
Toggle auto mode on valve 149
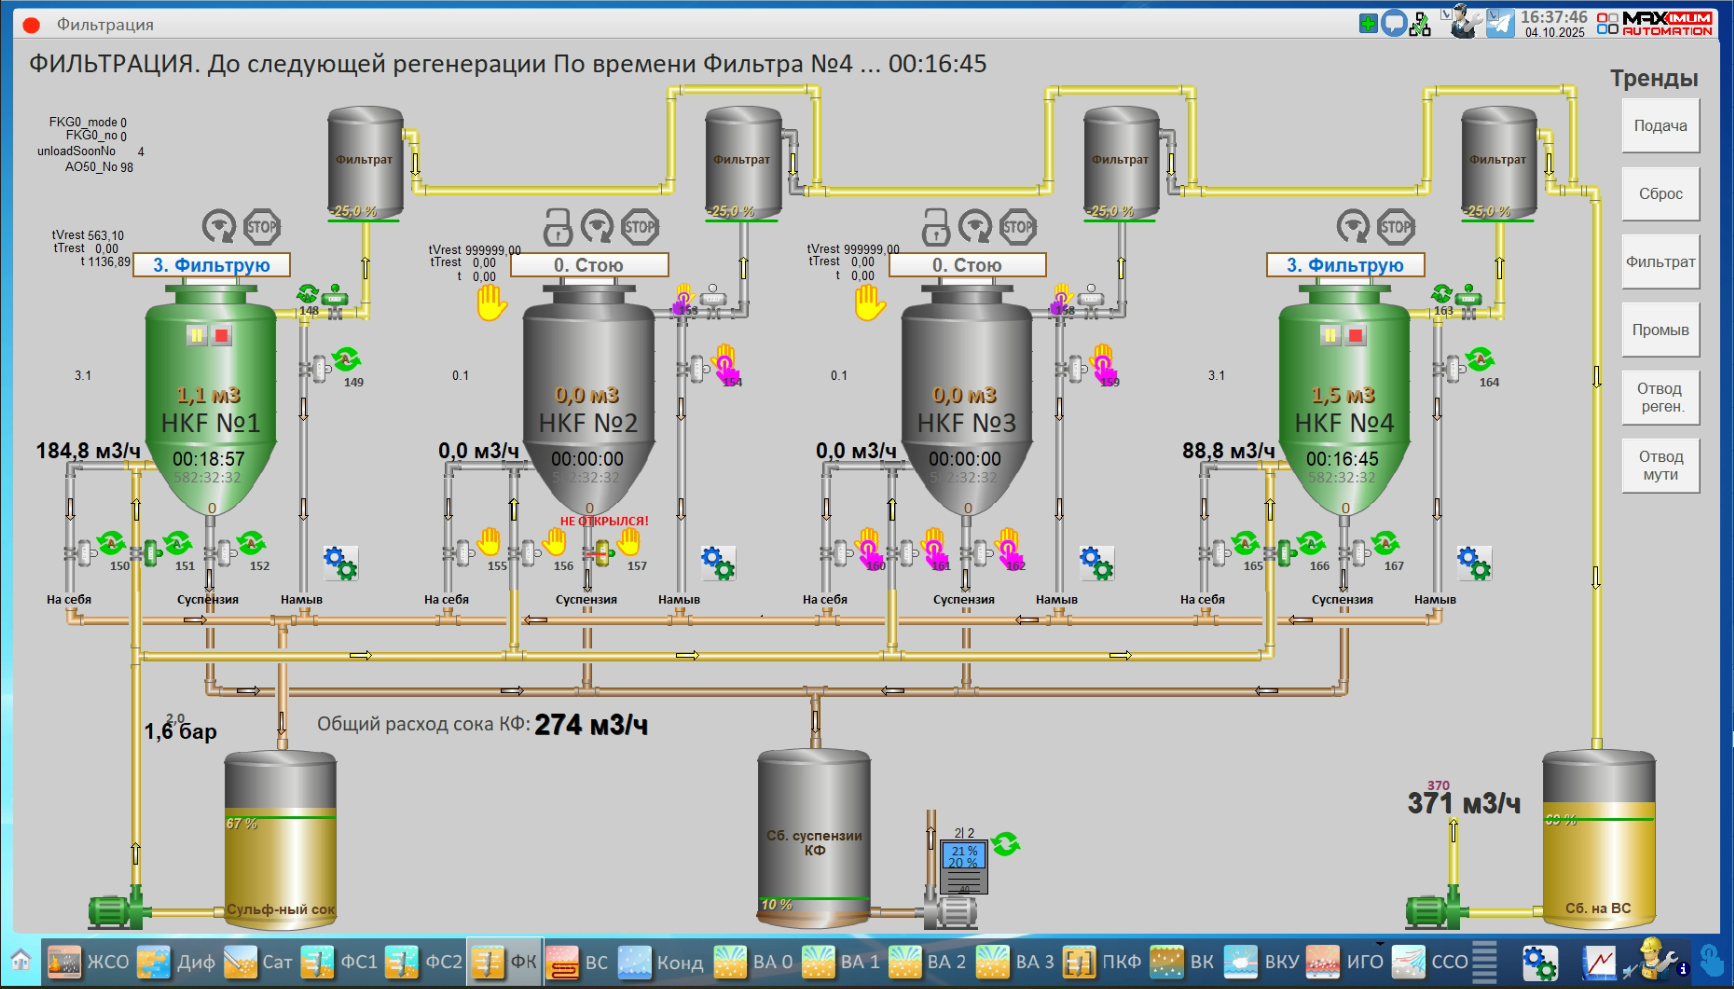pyautogui.click(x=347, y=360)
